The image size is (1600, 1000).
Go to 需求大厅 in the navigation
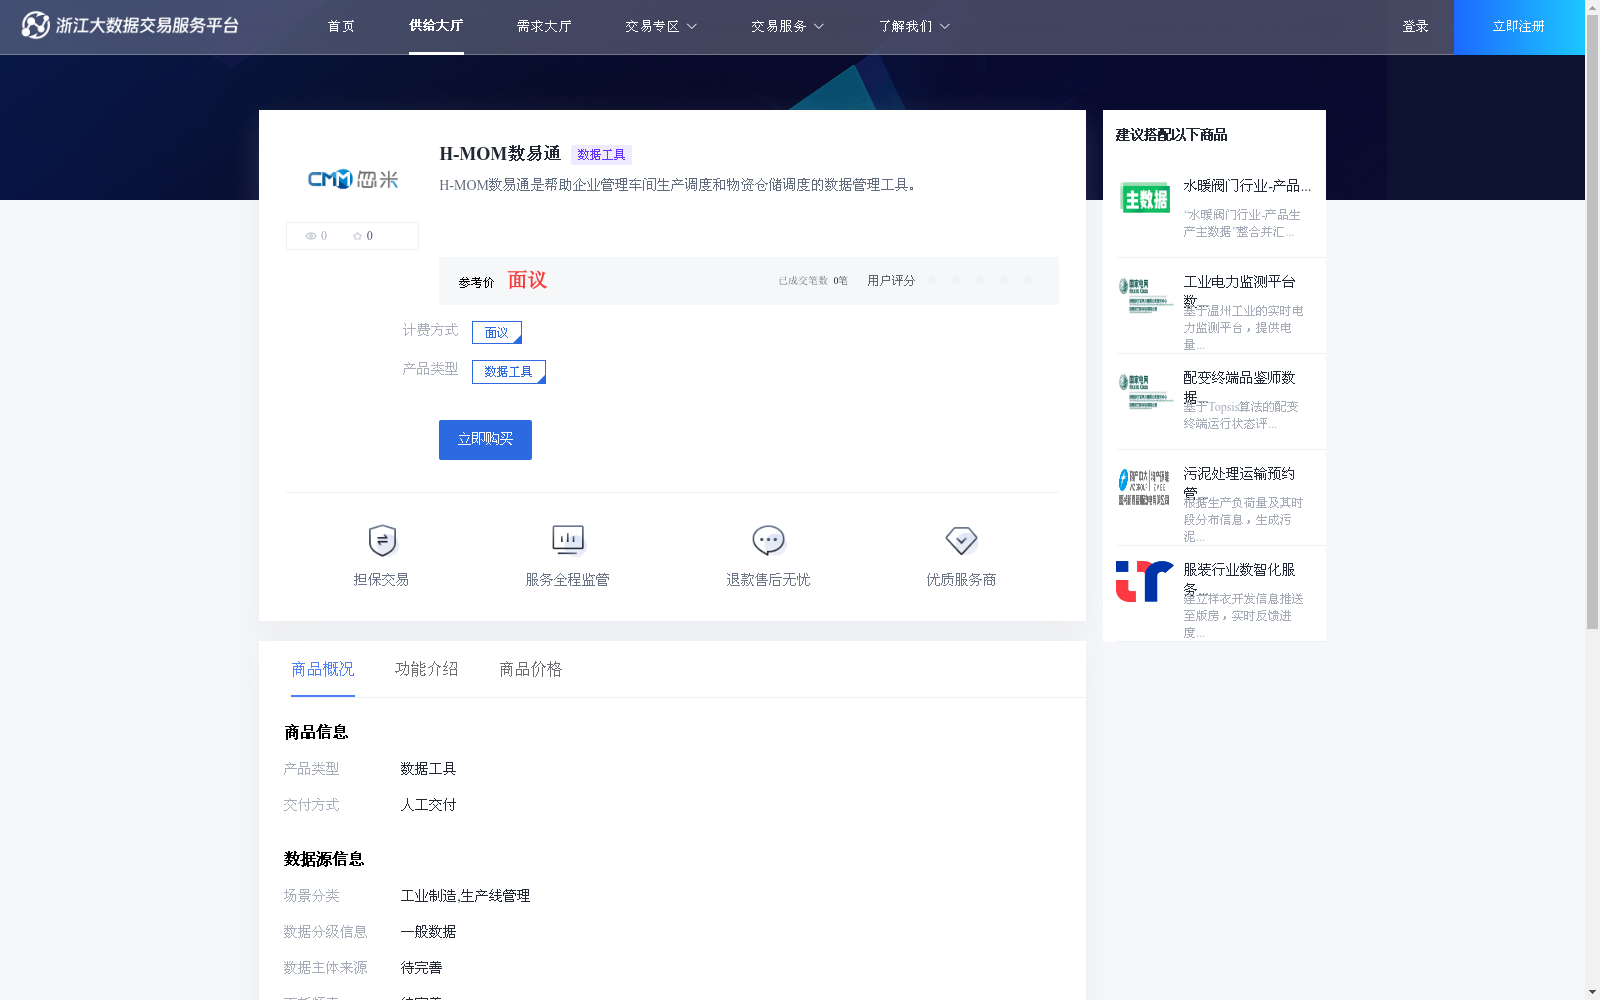pos(544,26)
